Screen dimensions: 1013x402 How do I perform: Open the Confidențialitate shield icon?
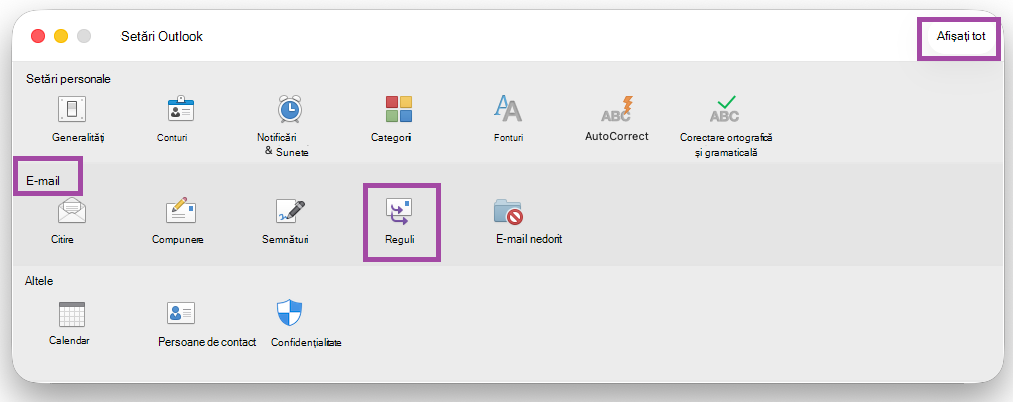290,313
